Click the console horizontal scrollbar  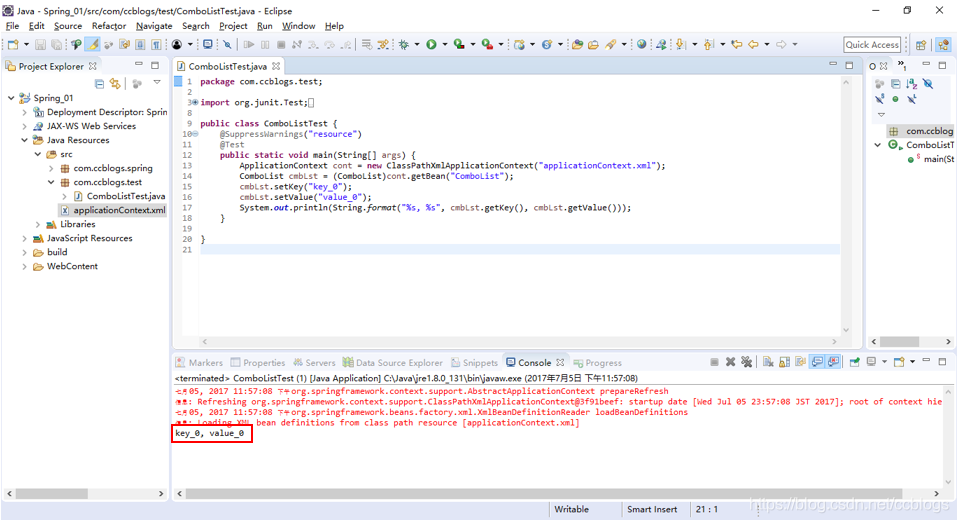tap(544, 494)
